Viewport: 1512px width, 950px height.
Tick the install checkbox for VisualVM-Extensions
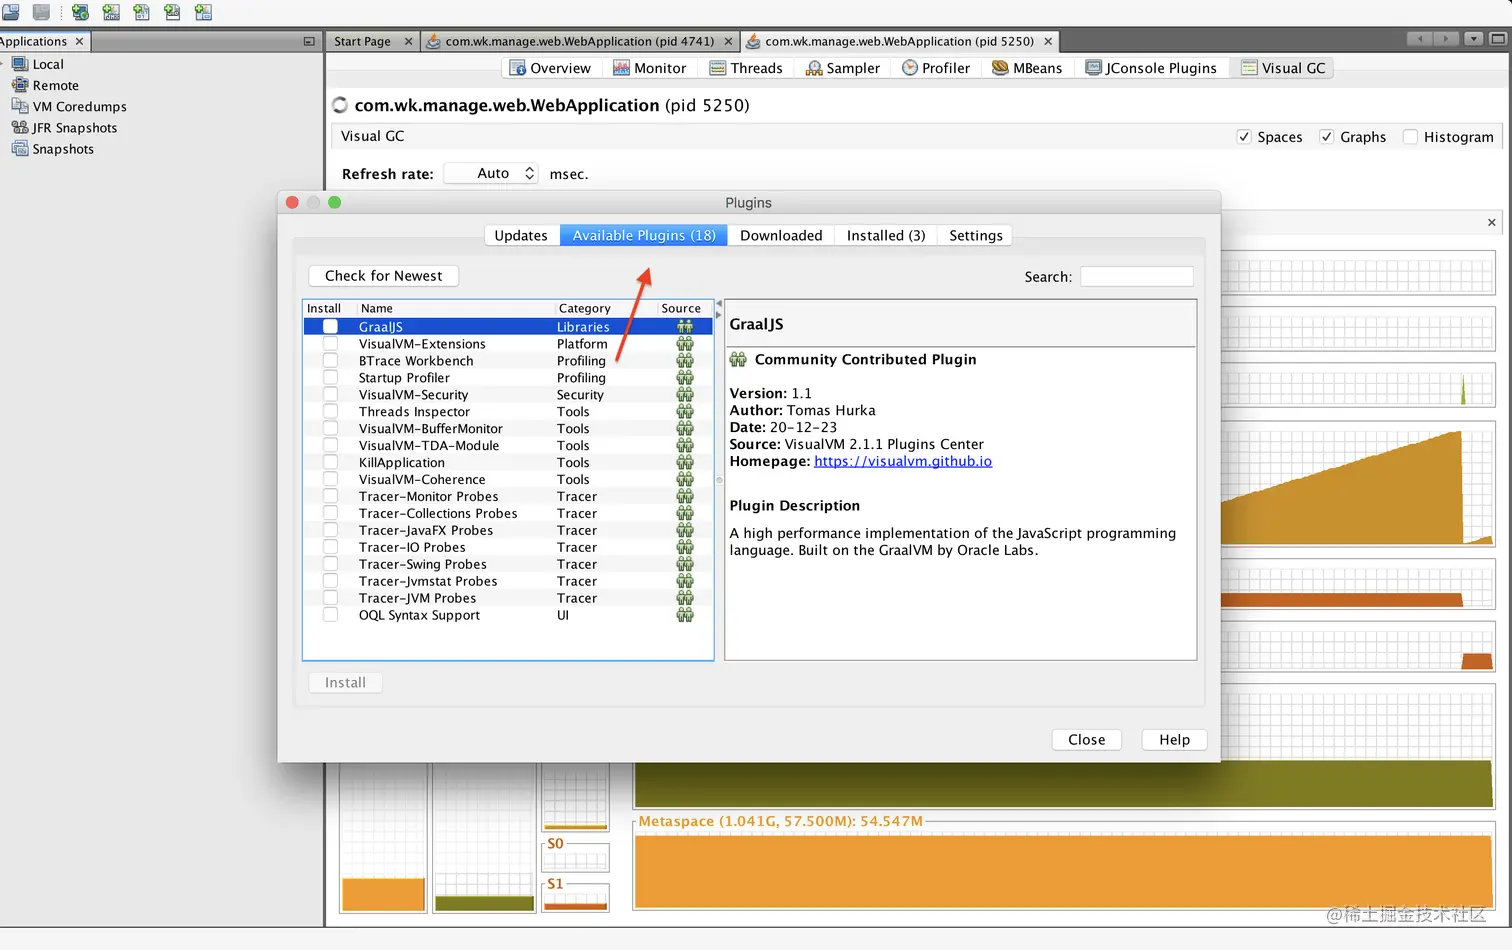[330, 343]
